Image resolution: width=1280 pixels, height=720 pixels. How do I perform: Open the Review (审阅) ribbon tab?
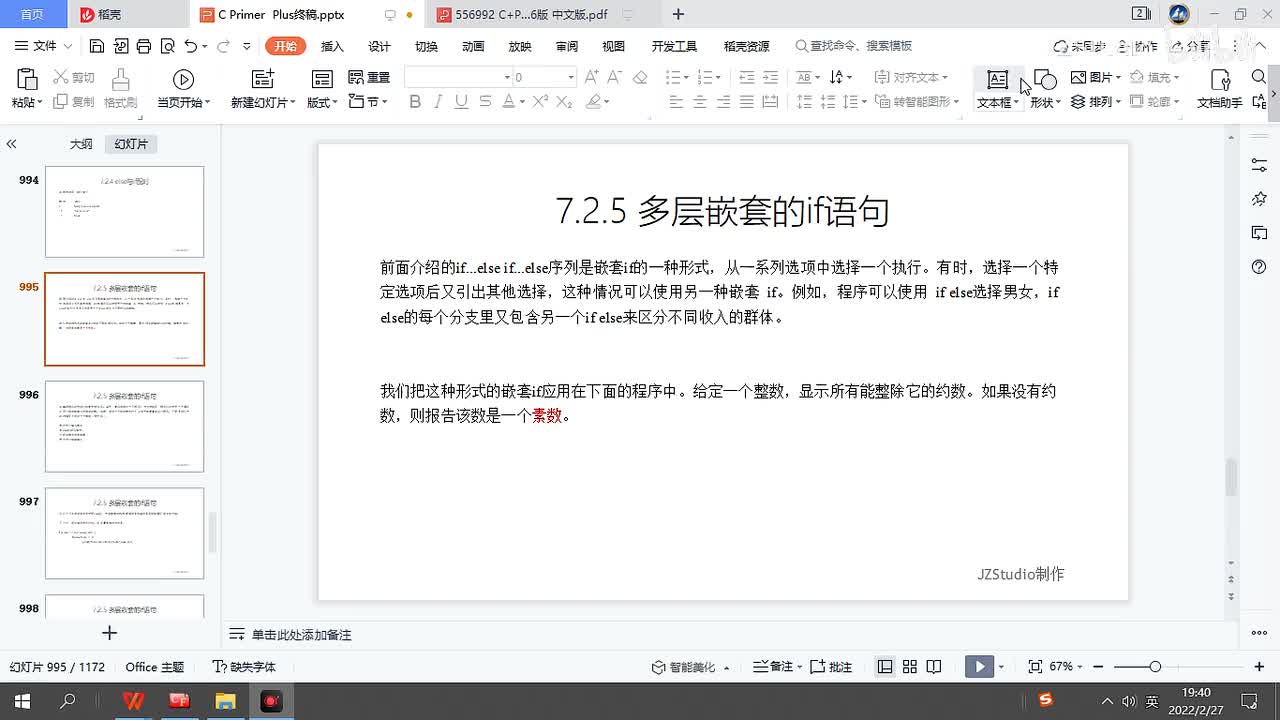[567, 46]
